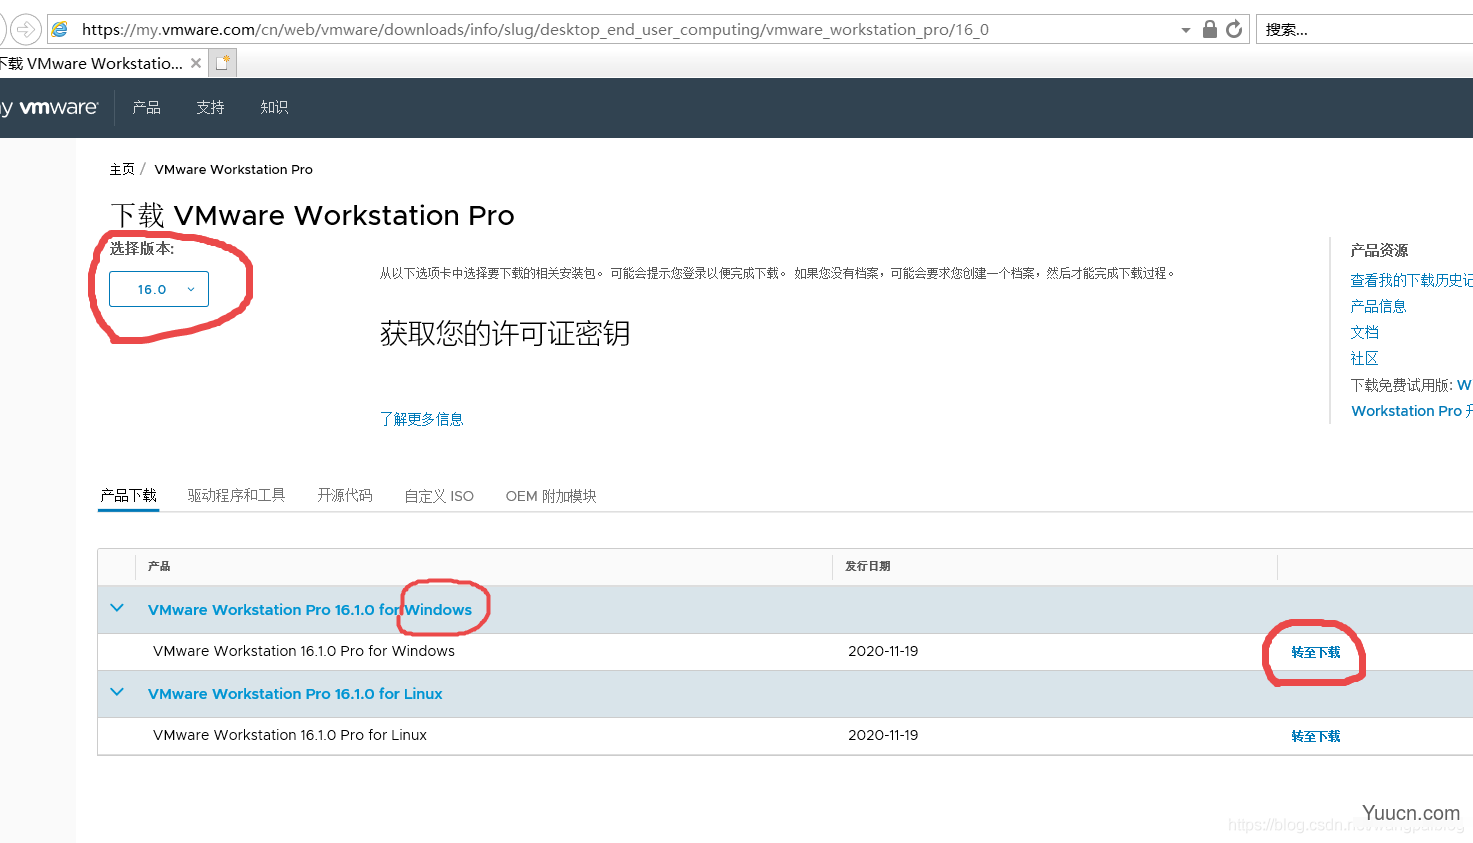Open the 文档 resource link

pos(1364,332)
